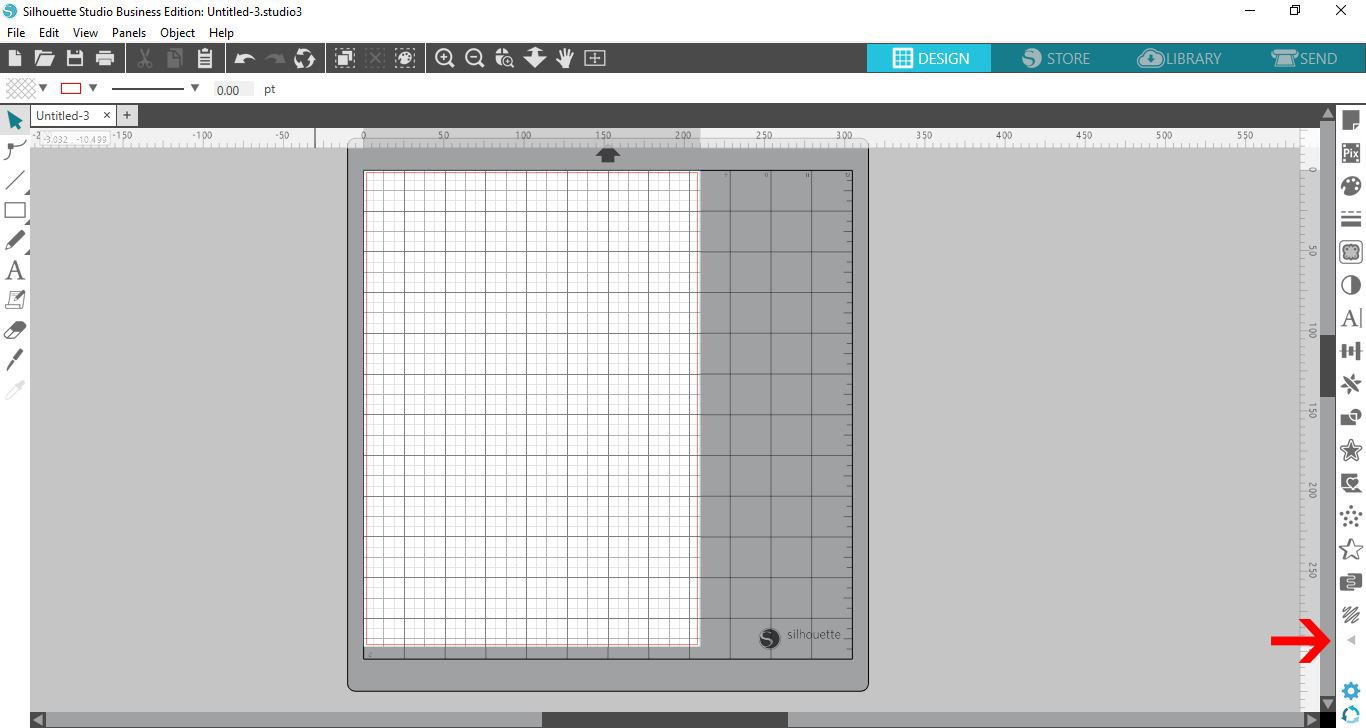Screen dimensions: 1366x728
Task: Close the Untitled-3 document tab
Action: (x=107, y=116)
